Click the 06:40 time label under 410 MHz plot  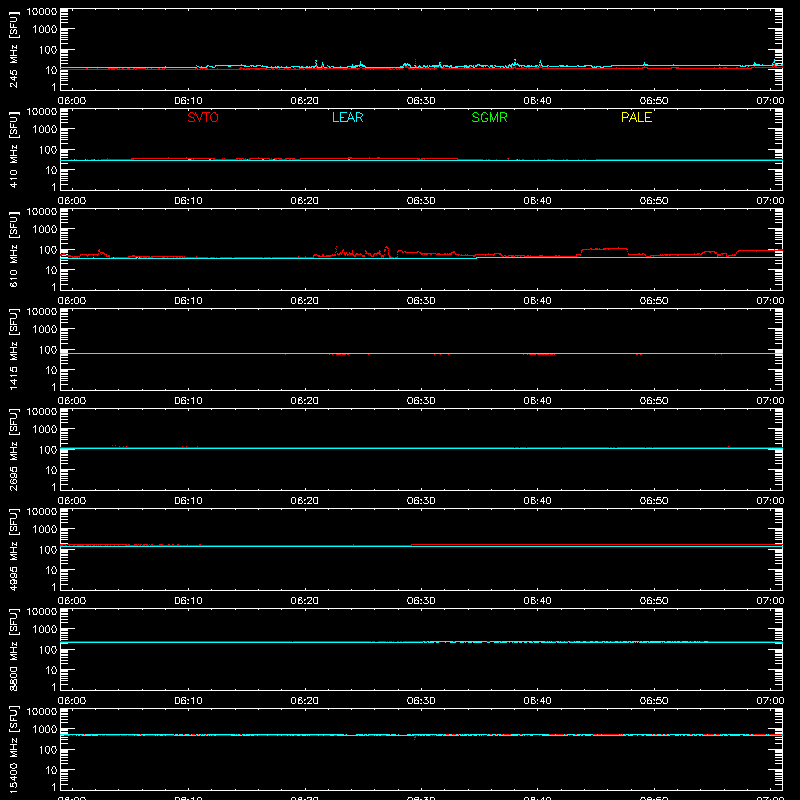click(x=537, y=201)
